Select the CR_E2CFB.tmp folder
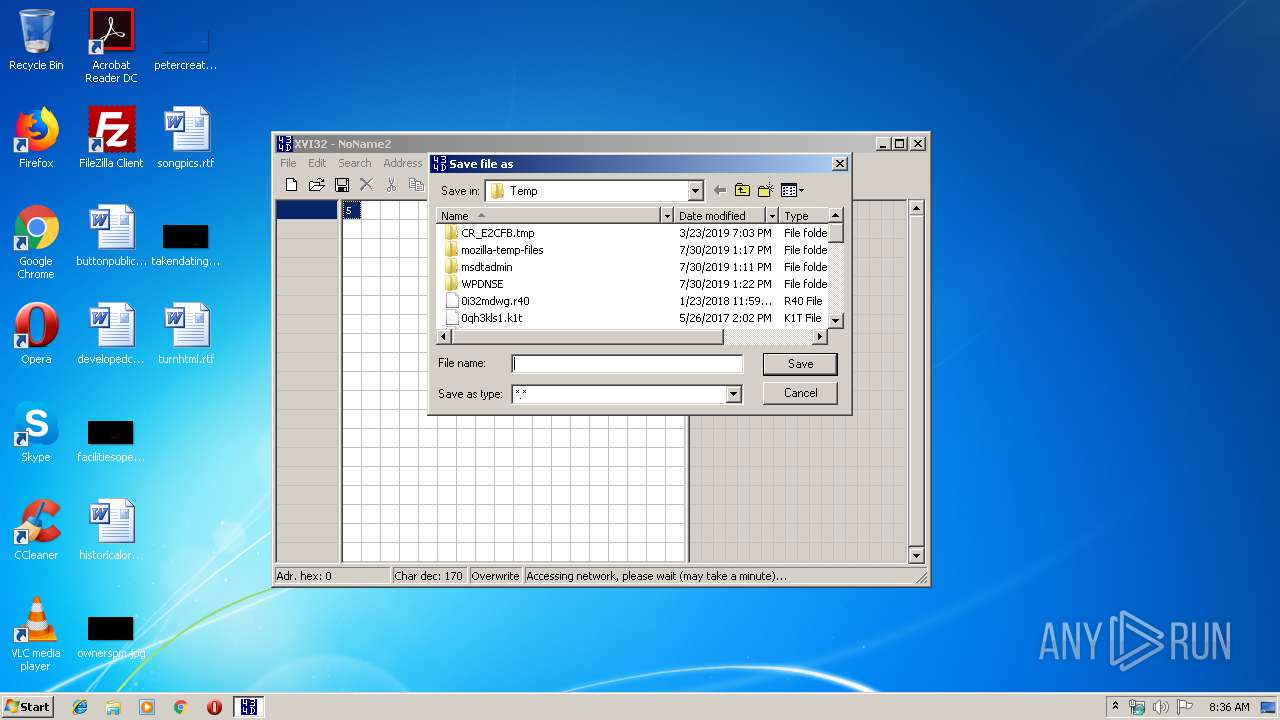Image resolution: width=1280 pixels, height=720 pixels. tap(490, 233)
